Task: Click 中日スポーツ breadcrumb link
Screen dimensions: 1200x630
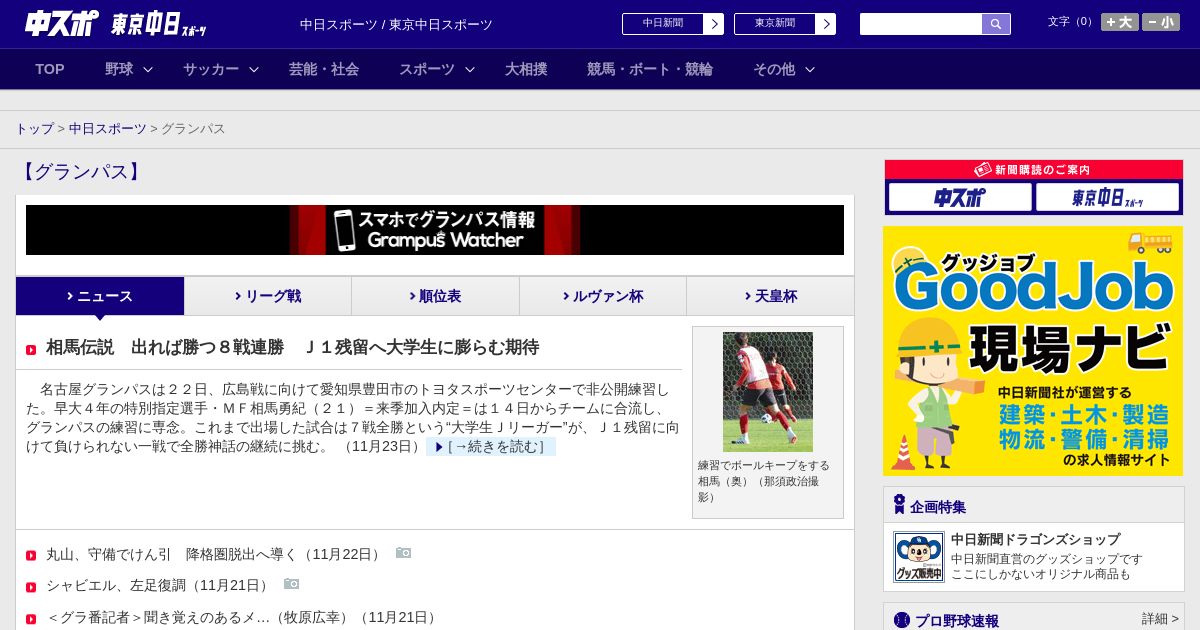Action: [108, 129]
